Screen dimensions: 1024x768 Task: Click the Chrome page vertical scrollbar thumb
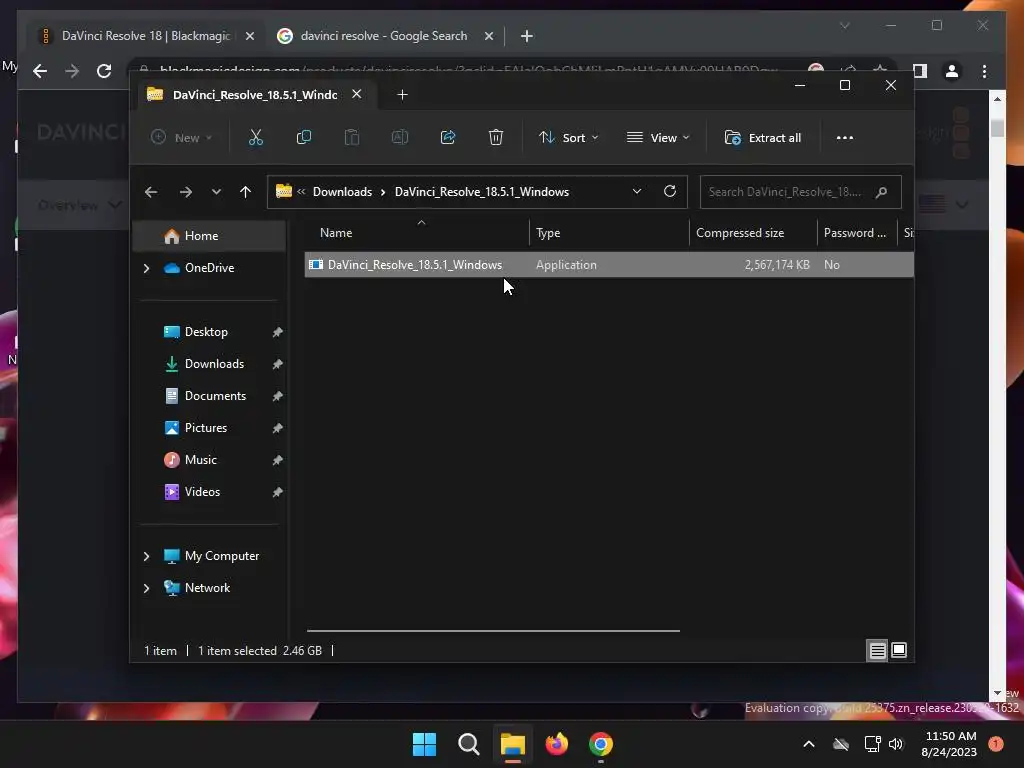[997, 127]
